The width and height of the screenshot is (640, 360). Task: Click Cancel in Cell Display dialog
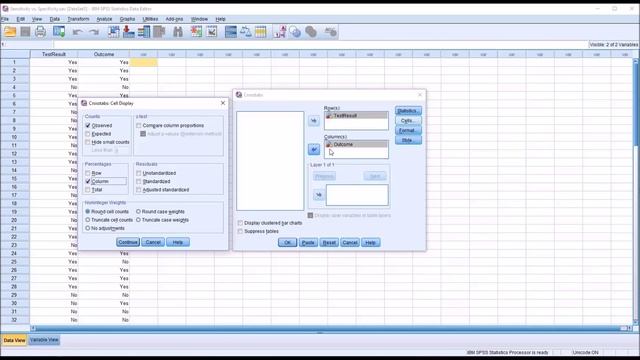[x=153, y=242]
